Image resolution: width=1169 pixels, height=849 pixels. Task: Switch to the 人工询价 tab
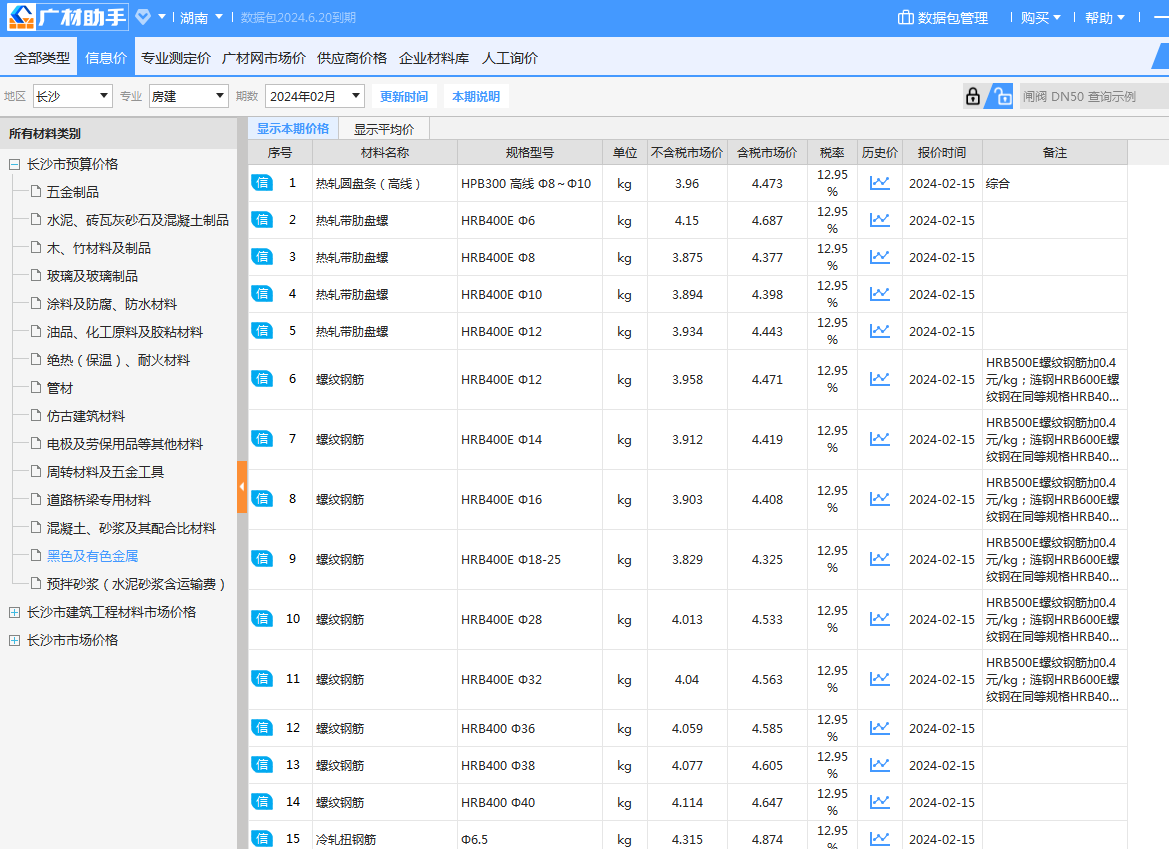510,58
